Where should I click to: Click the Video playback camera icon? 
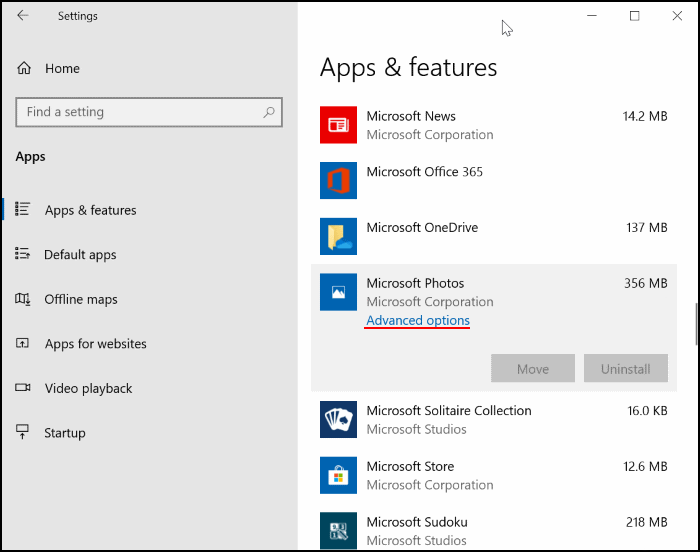(22, 387)
